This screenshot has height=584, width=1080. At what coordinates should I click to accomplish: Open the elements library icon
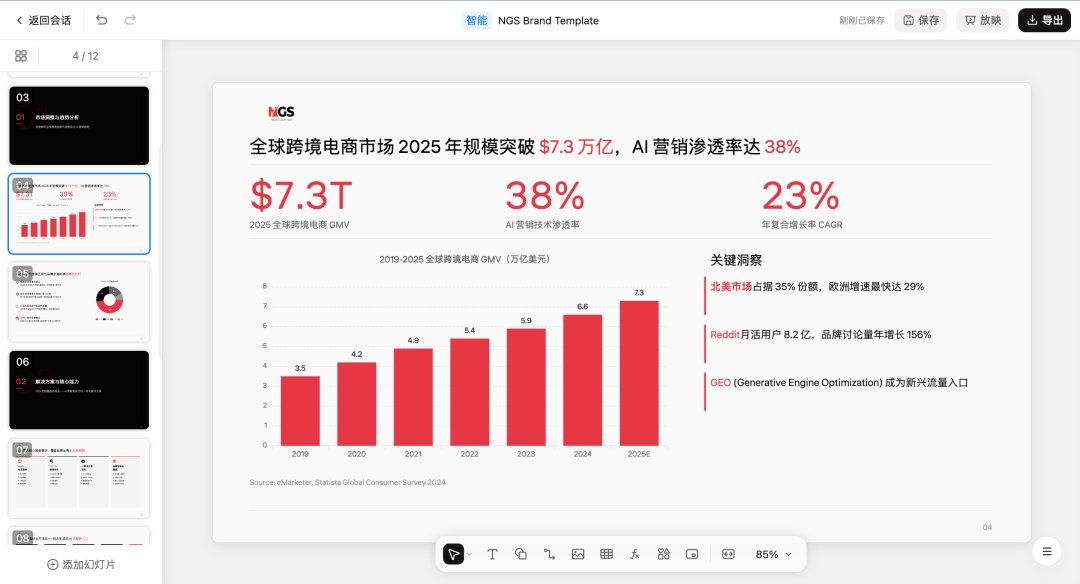click(663, 554)
